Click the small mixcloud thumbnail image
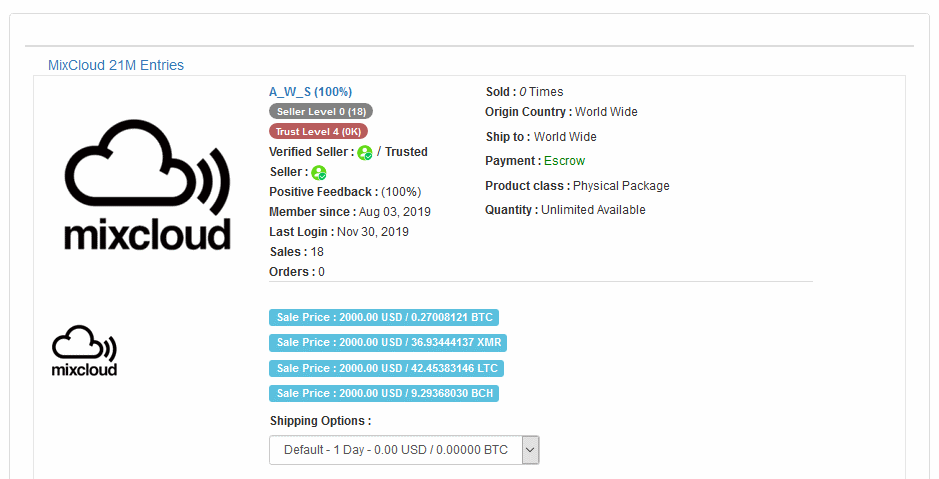 [84, 351]
